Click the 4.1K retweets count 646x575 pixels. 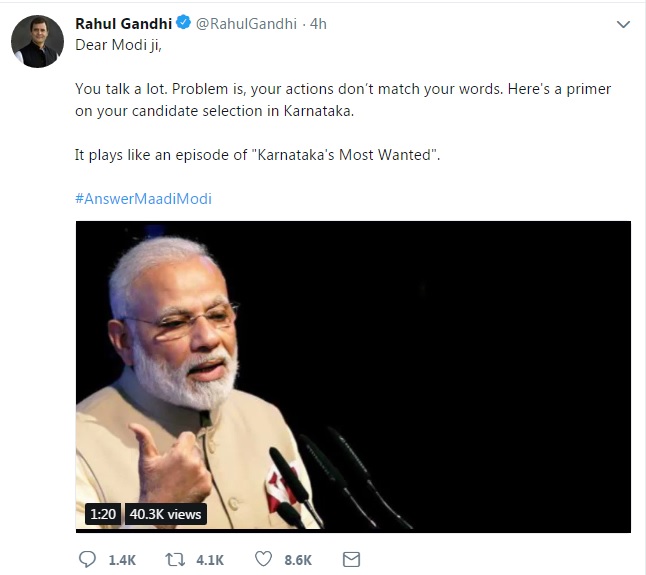(x=209, y=561)
